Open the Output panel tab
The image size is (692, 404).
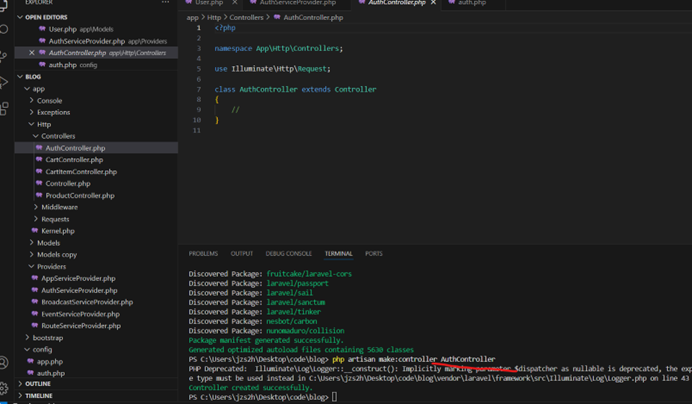click(241, 253)
